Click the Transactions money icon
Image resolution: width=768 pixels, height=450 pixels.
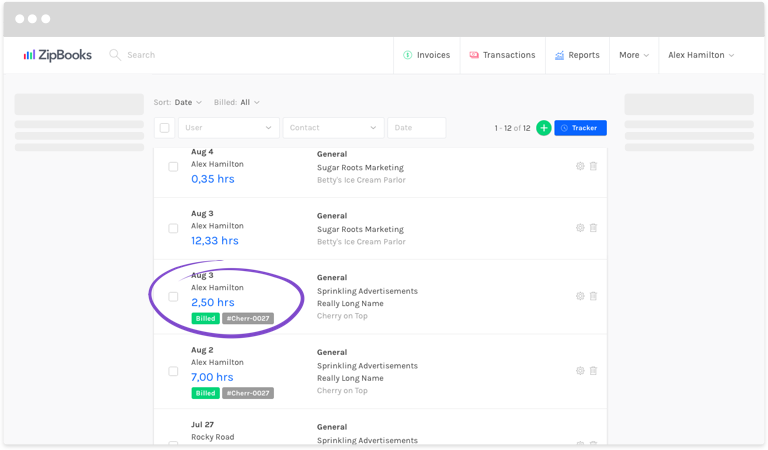[474, 55]
